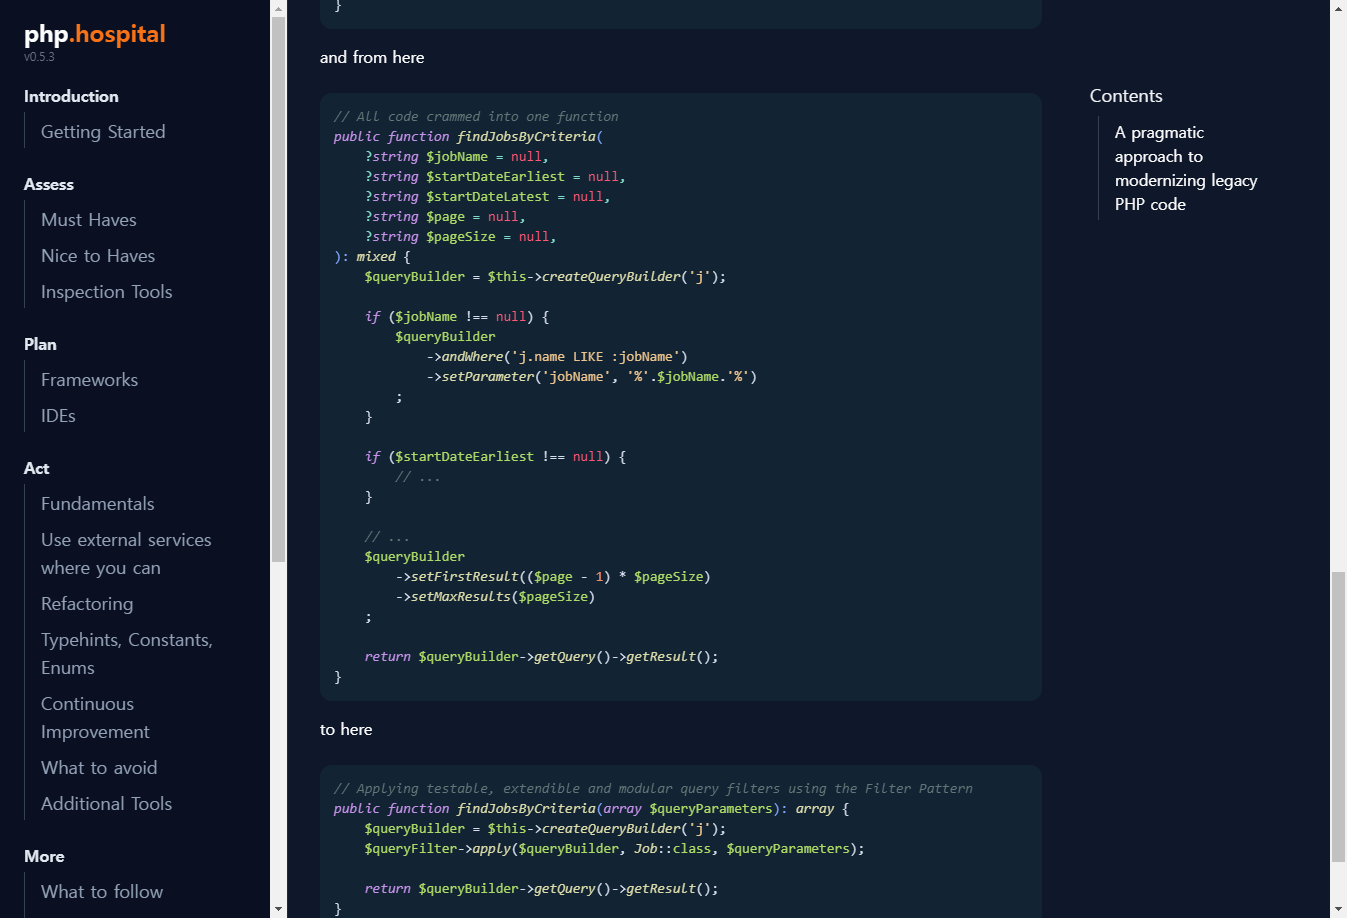
Task: Open Nice to Haves page
Action: (98, 256)
